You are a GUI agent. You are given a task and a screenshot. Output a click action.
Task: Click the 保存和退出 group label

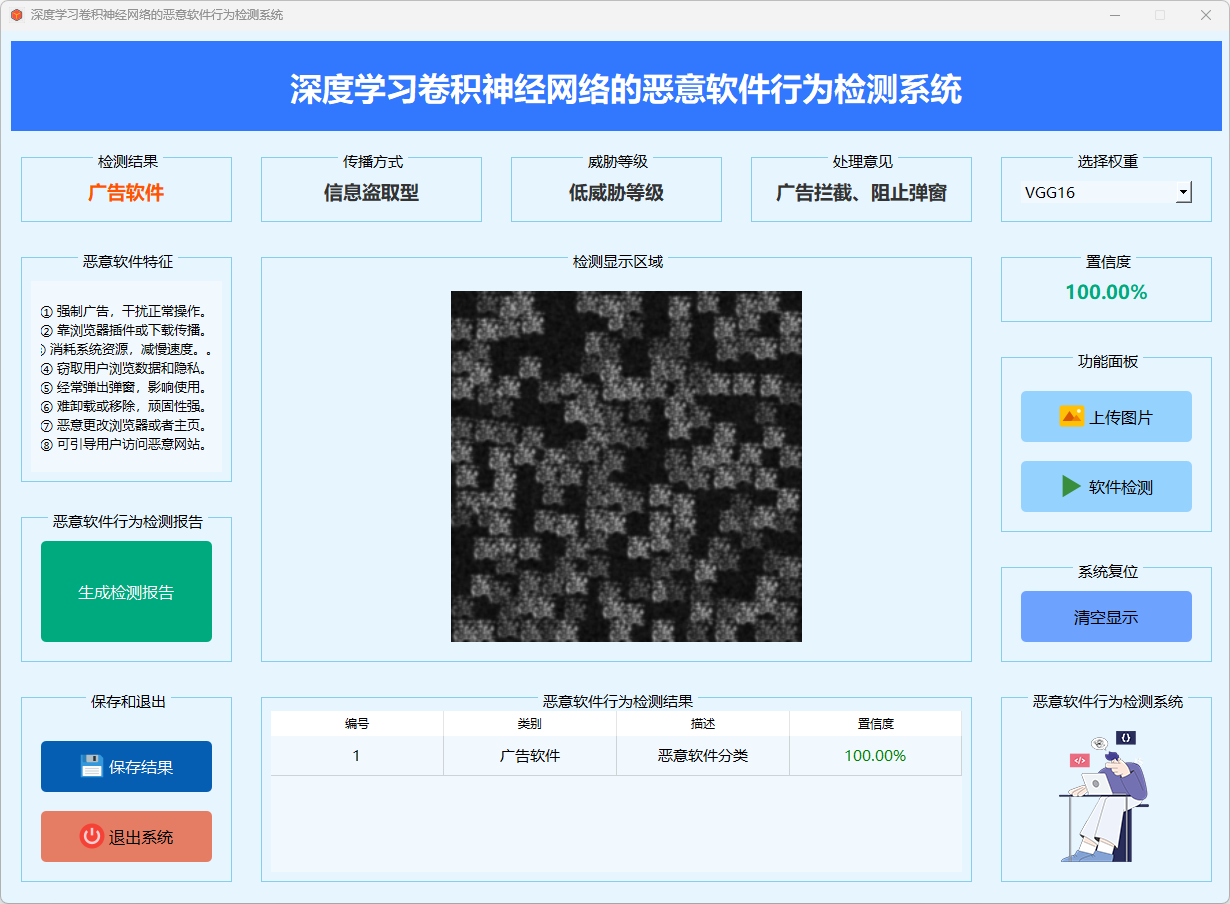128,701
